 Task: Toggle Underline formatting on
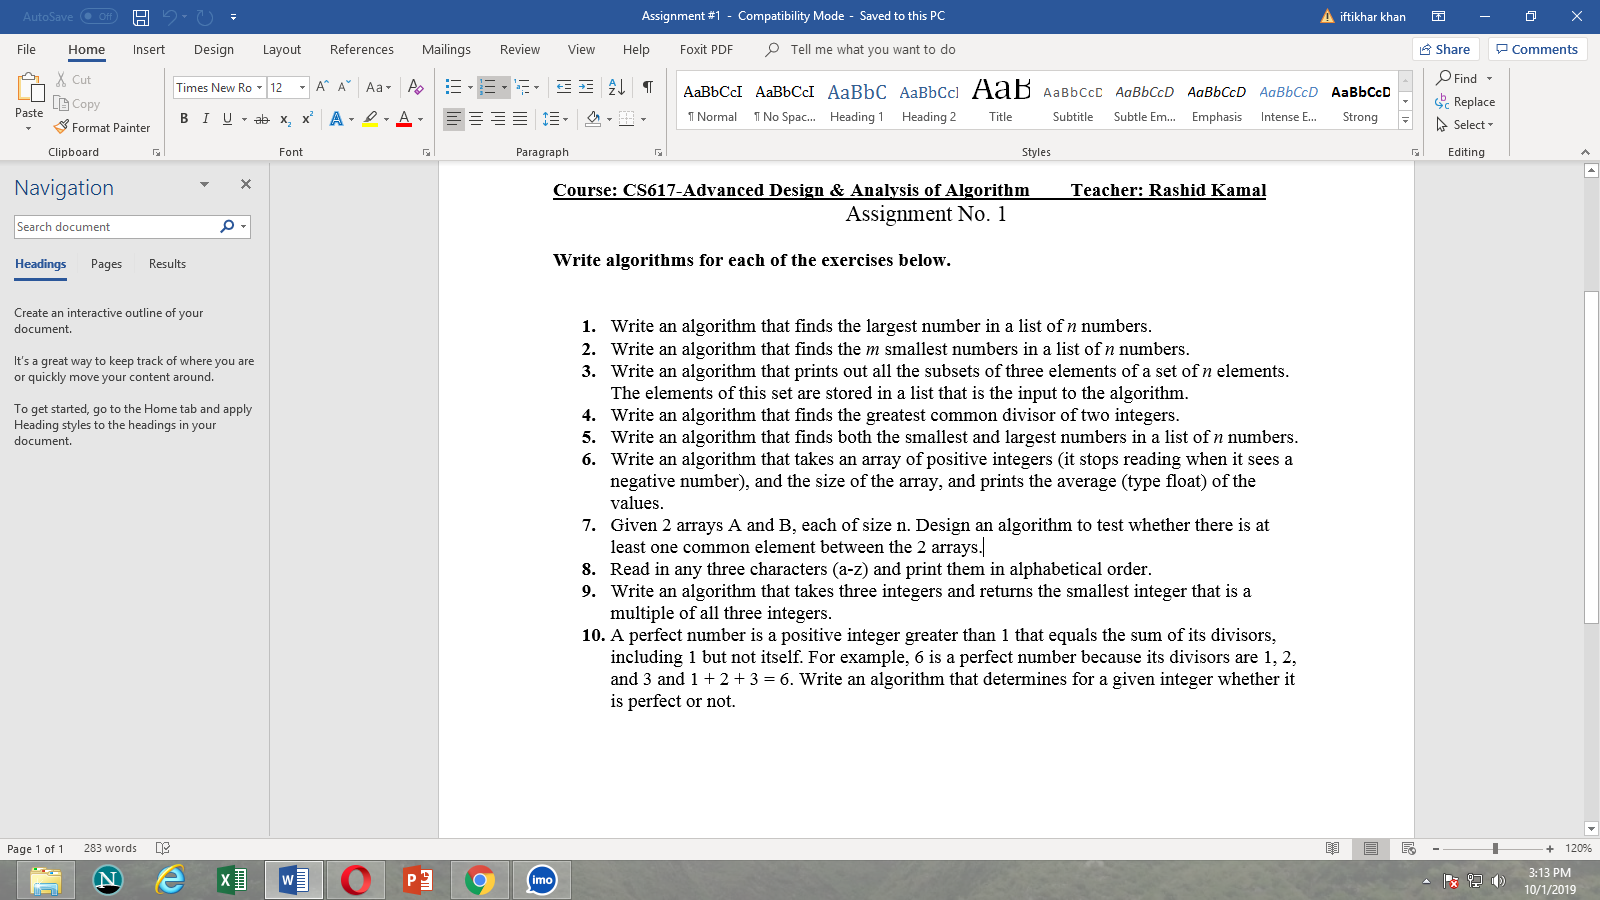click(x=227, y=118)
